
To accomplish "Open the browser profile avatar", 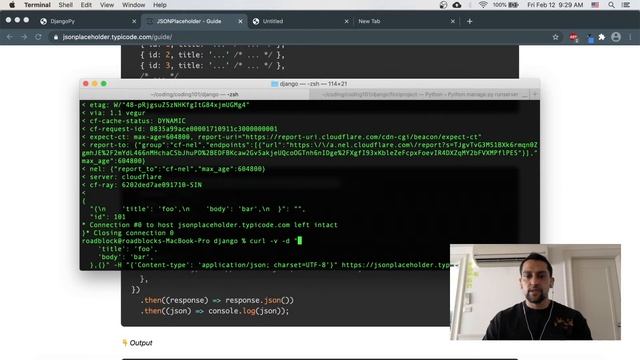I will pos(616,37).
